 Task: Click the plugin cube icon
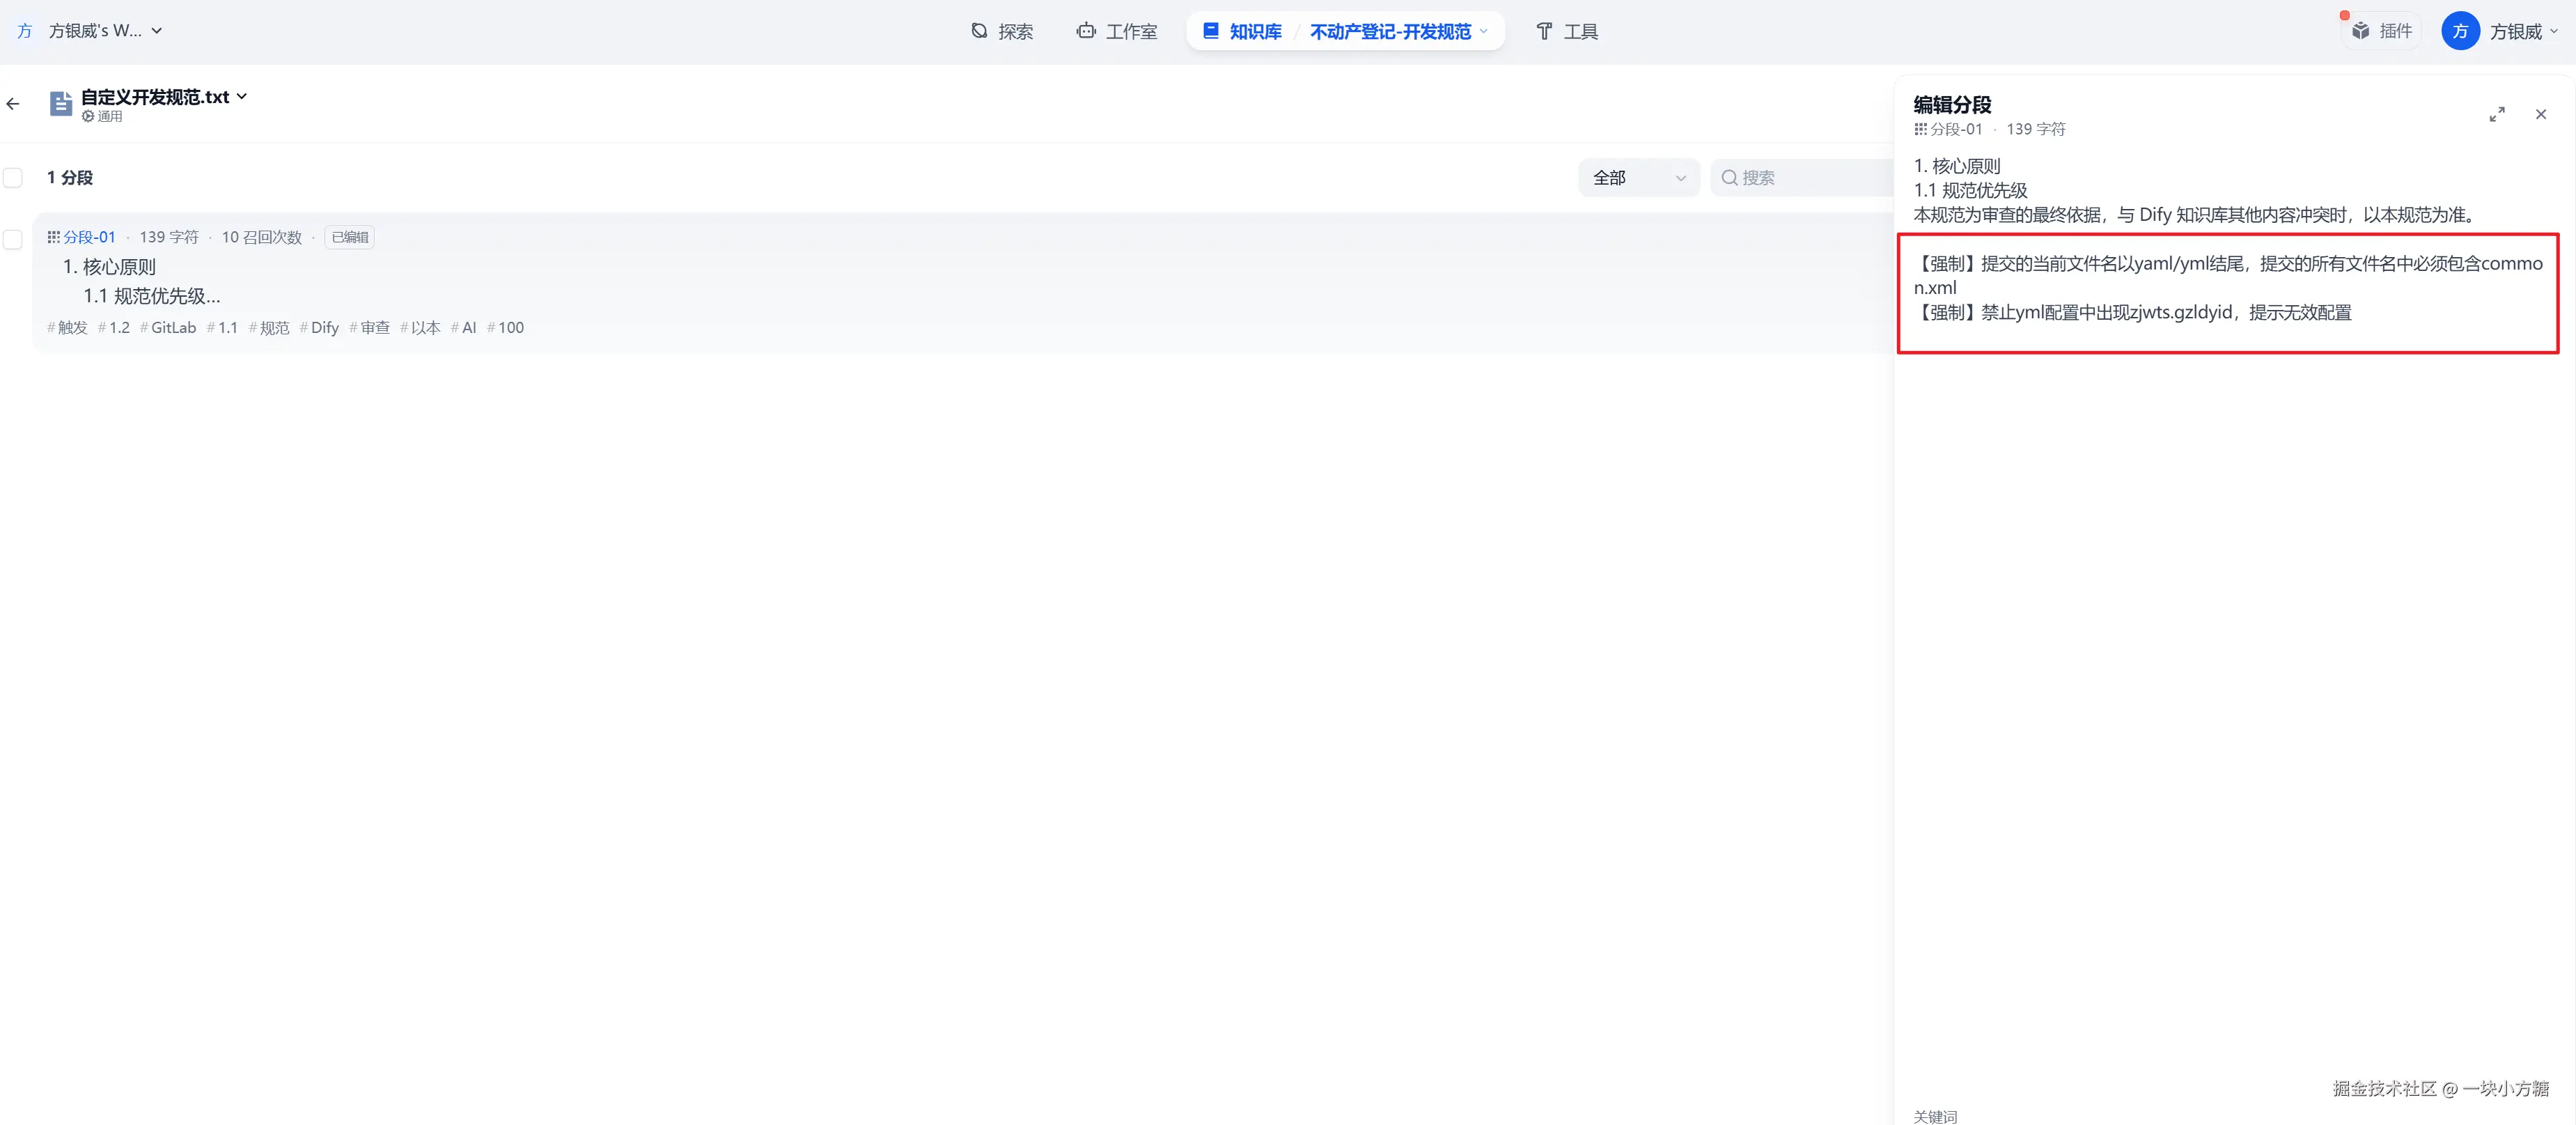click(x=2361, y=31)
